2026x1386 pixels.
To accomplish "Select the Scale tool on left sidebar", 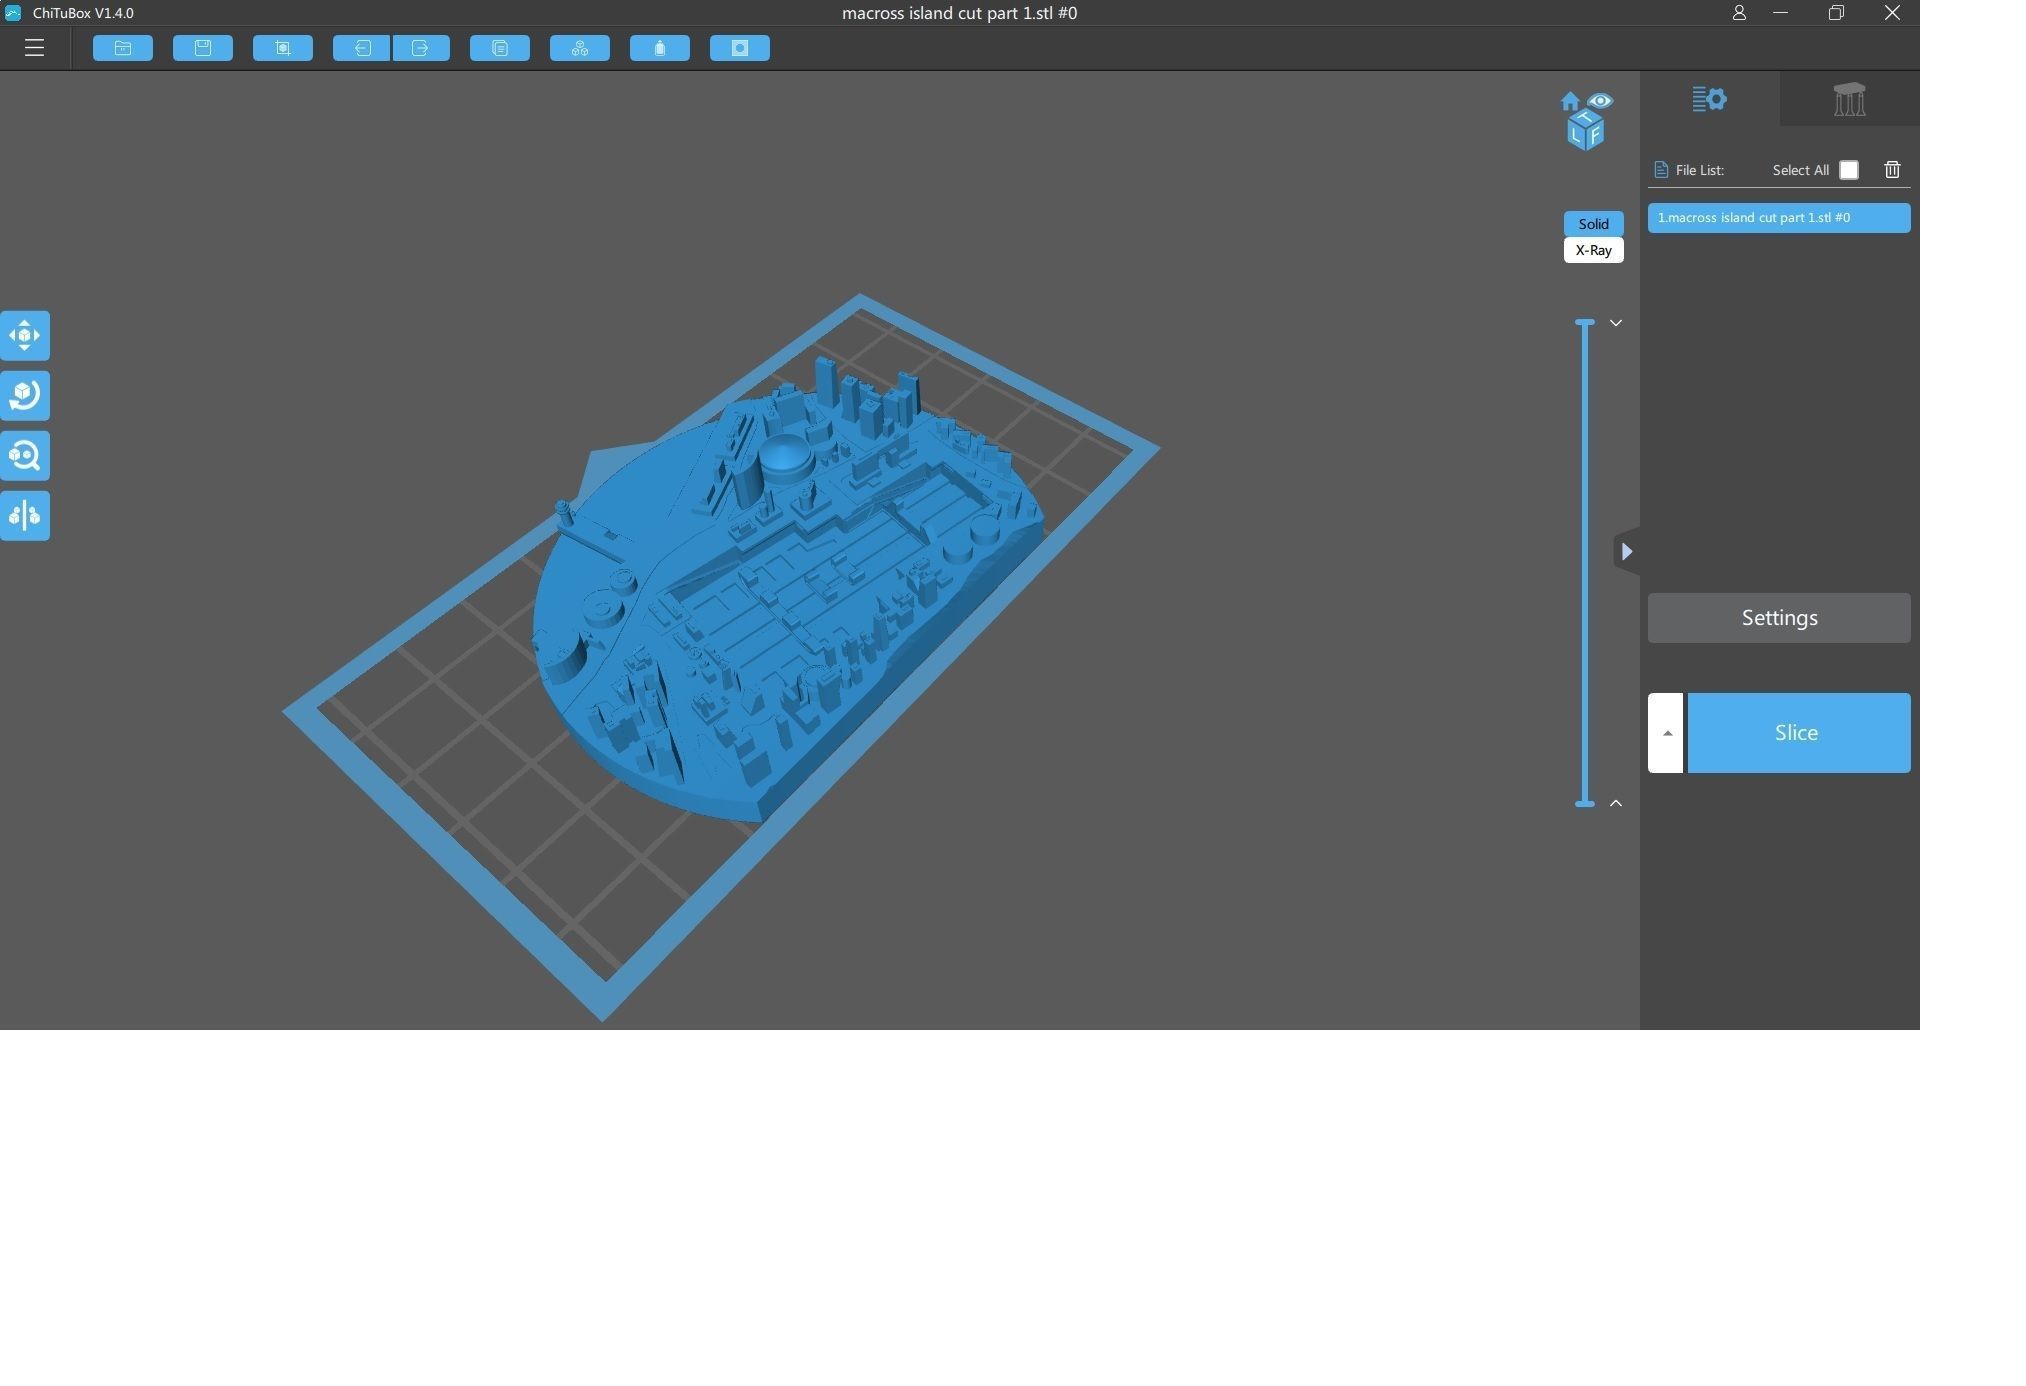I will tap(25, 456).
